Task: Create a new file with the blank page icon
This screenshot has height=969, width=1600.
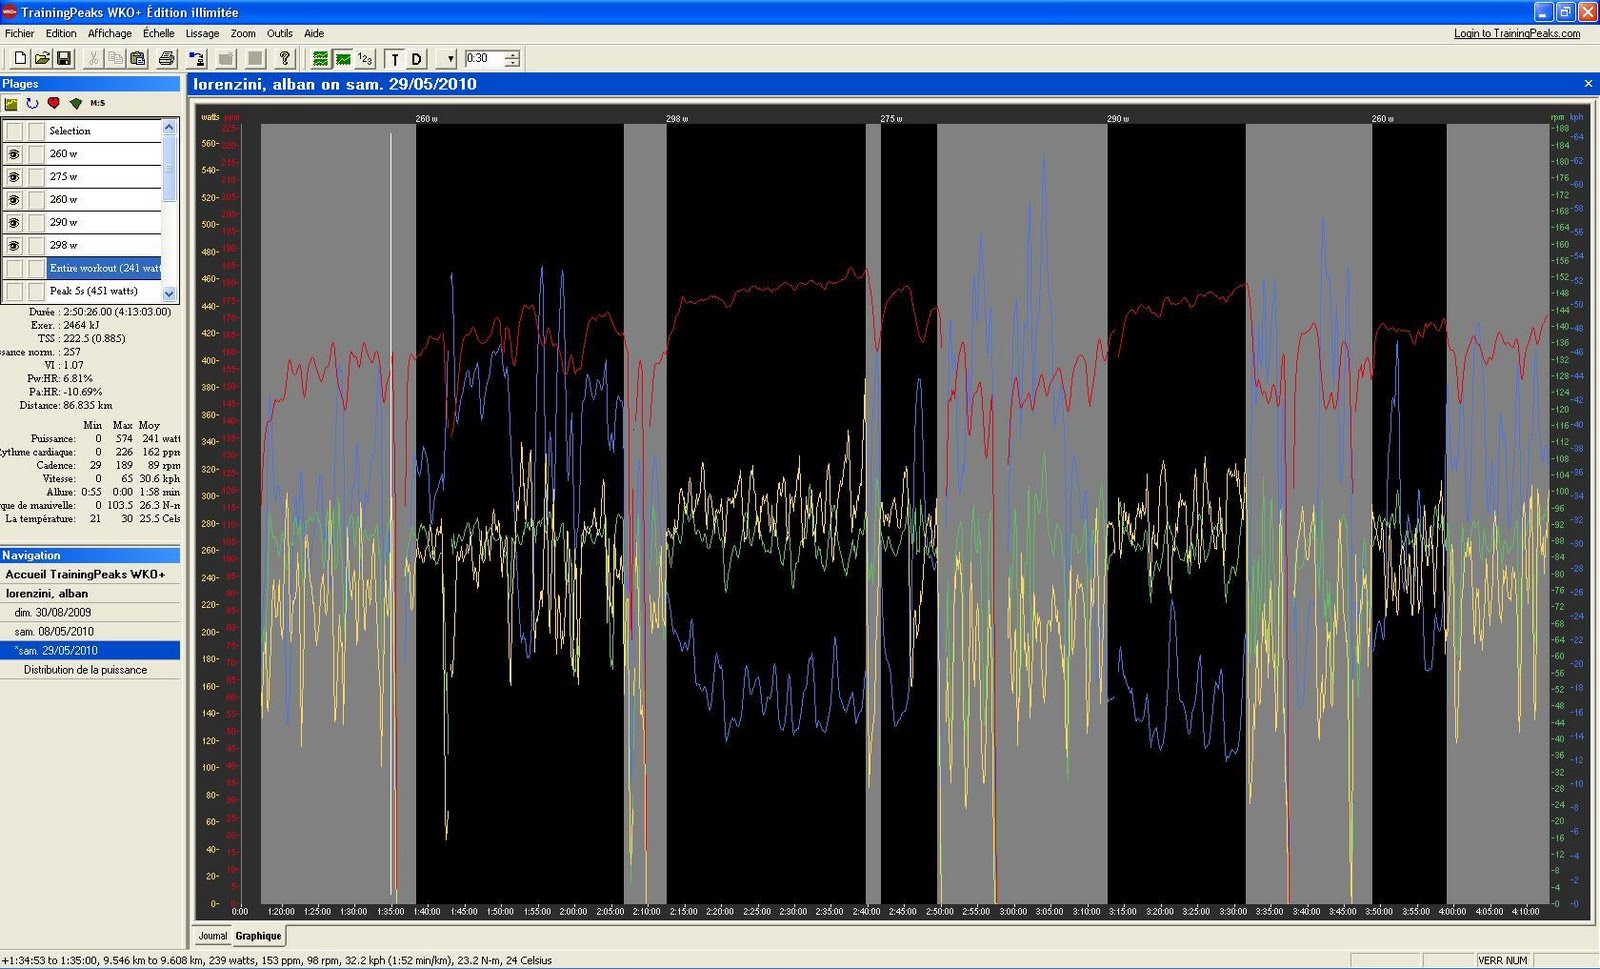Action: [x=20, y=59]
